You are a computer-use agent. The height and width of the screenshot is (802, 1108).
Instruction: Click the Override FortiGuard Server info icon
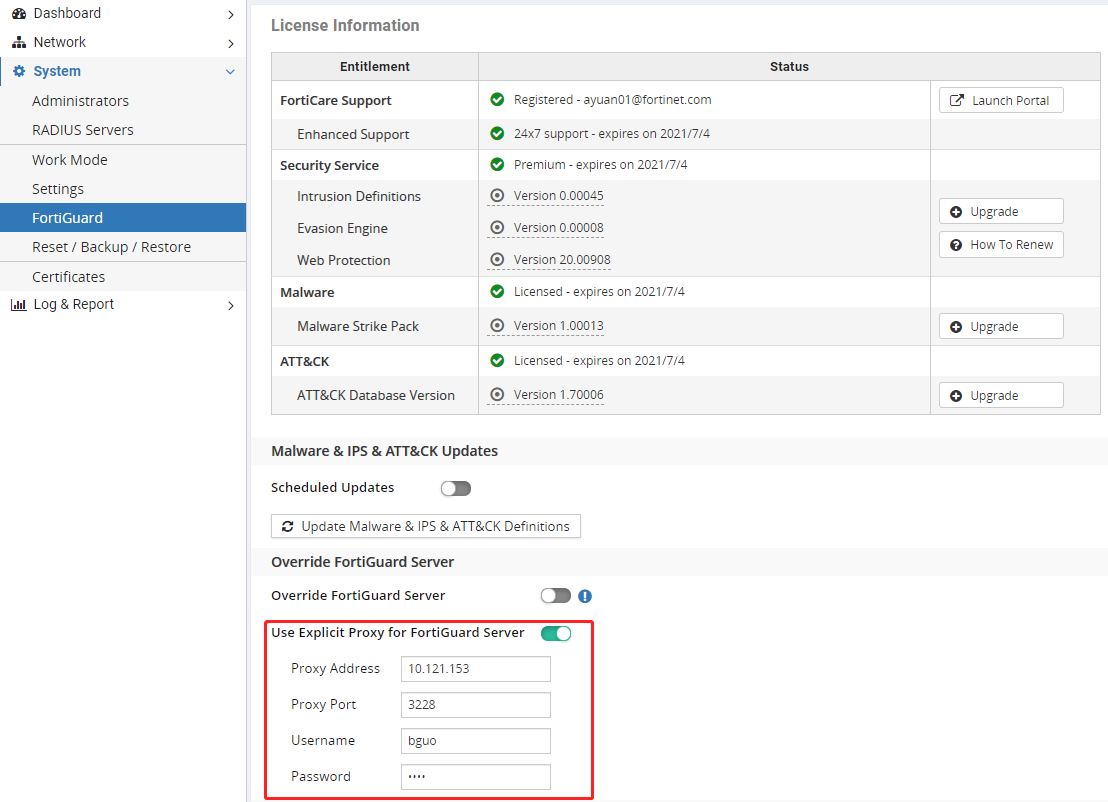point(585,596)
